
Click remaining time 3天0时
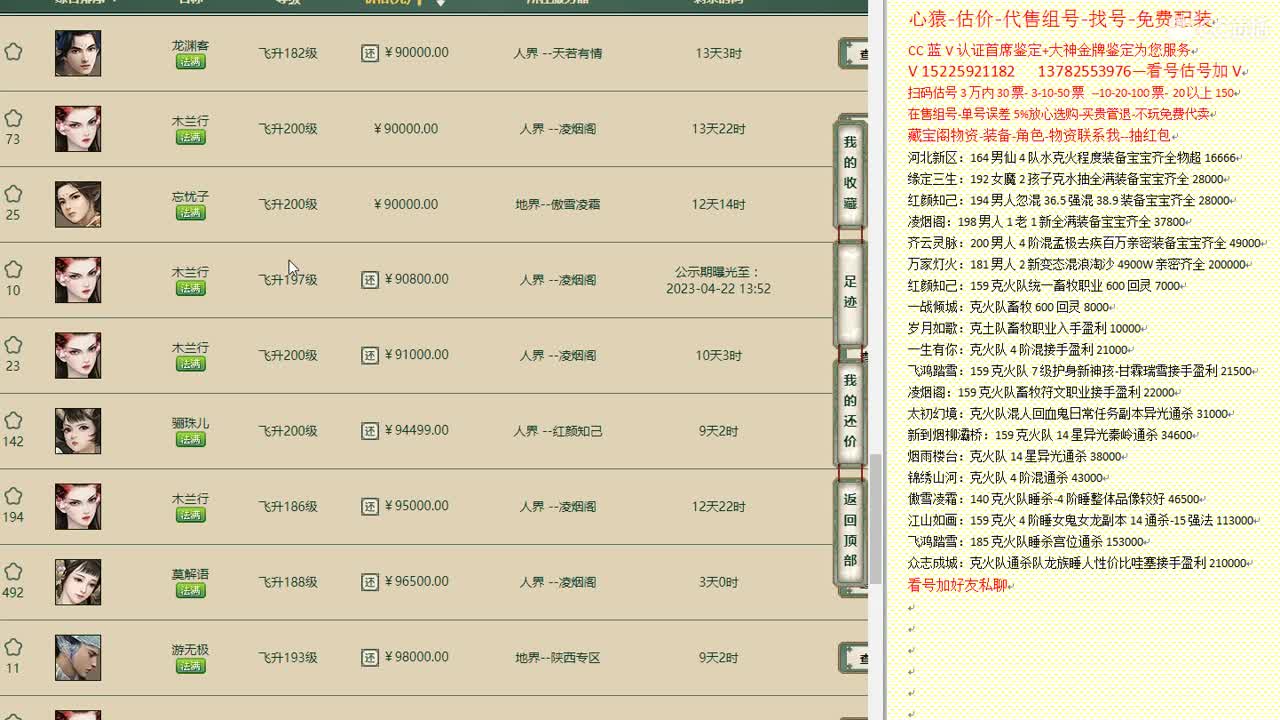718,582
